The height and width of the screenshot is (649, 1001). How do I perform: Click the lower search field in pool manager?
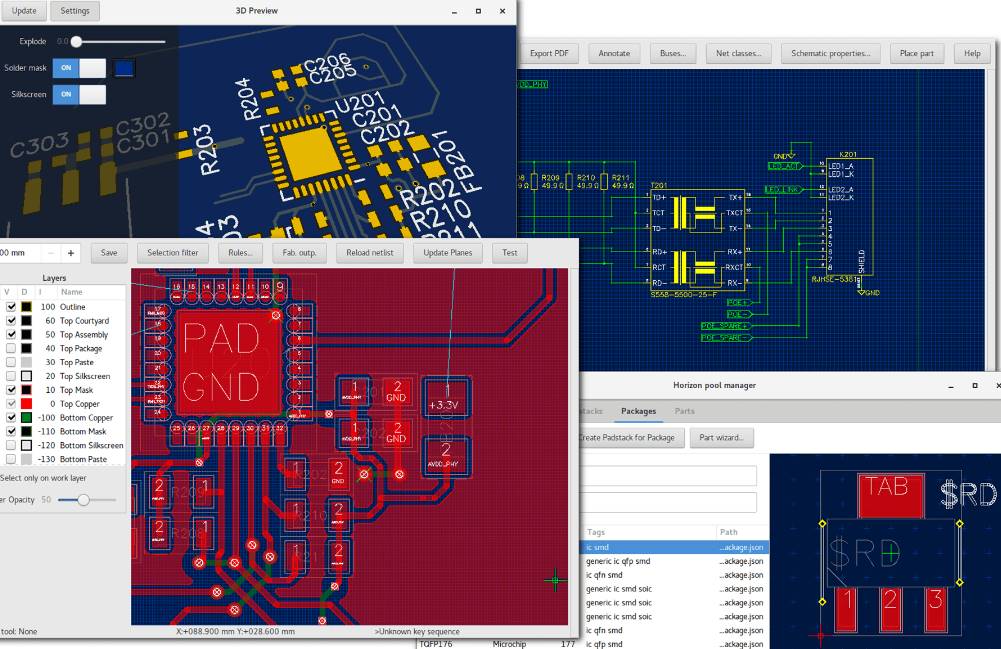(668, 502)
